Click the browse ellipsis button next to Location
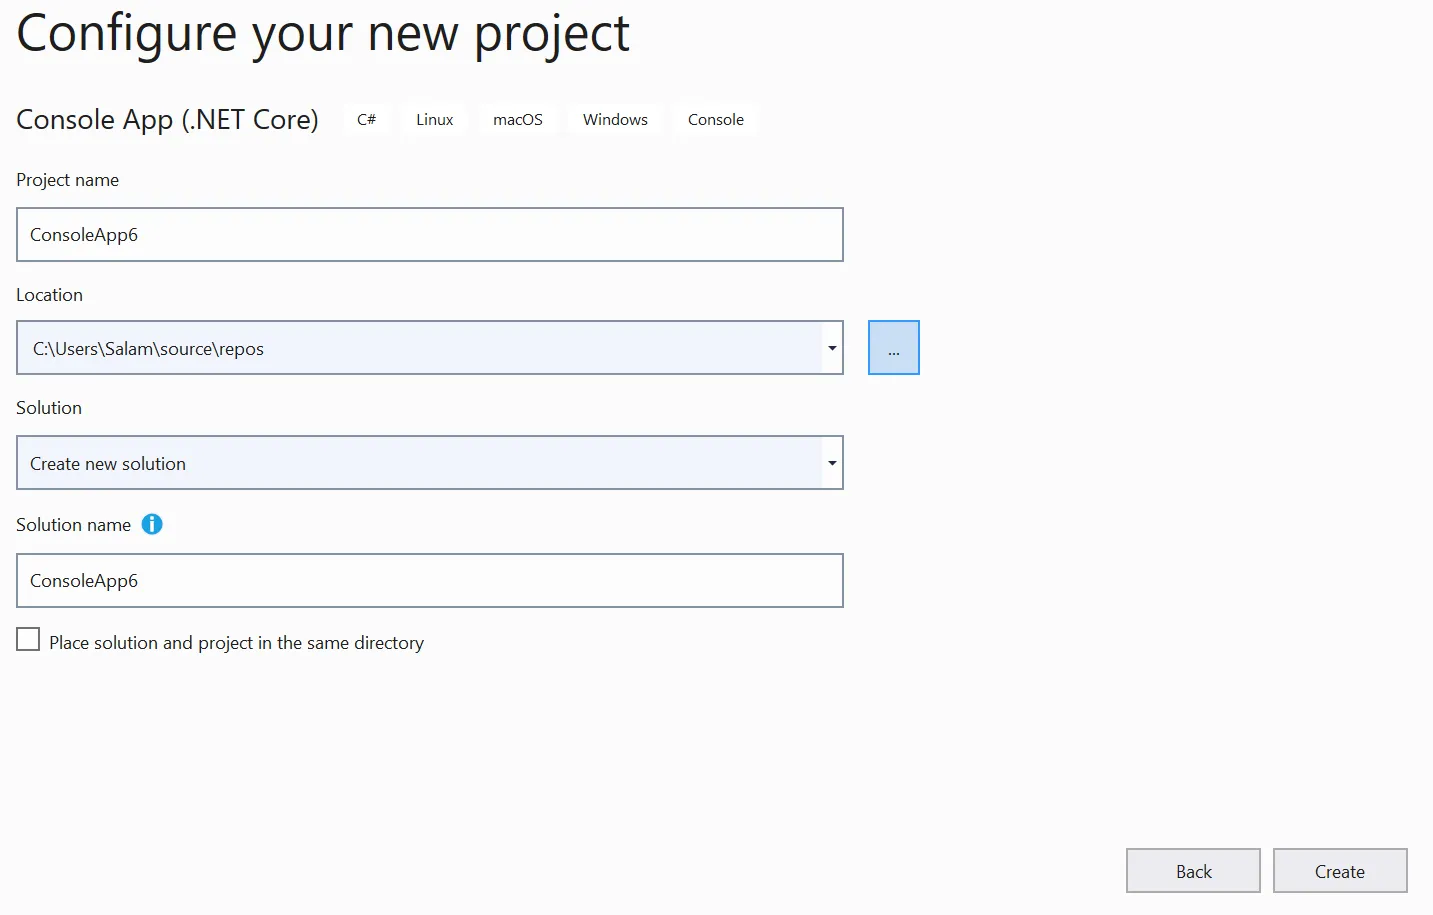 point(893,347)
